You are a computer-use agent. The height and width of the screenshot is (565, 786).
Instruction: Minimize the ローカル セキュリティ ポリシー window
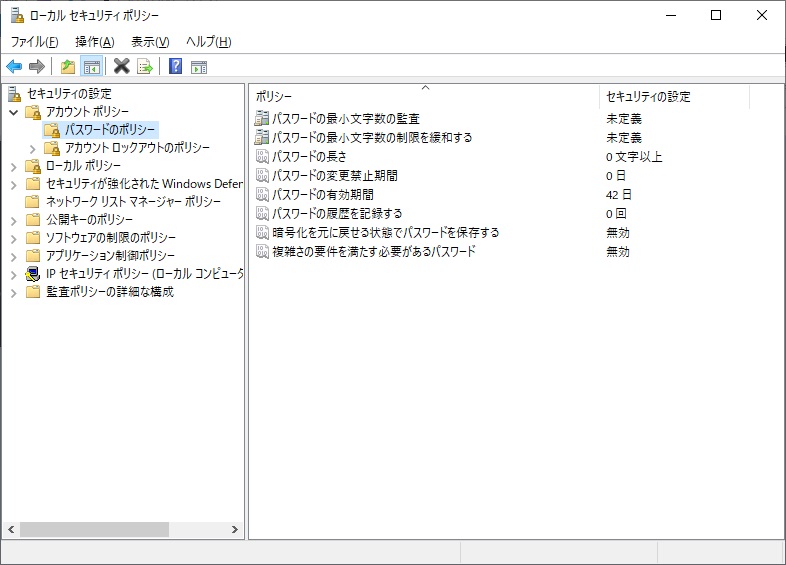671,16
